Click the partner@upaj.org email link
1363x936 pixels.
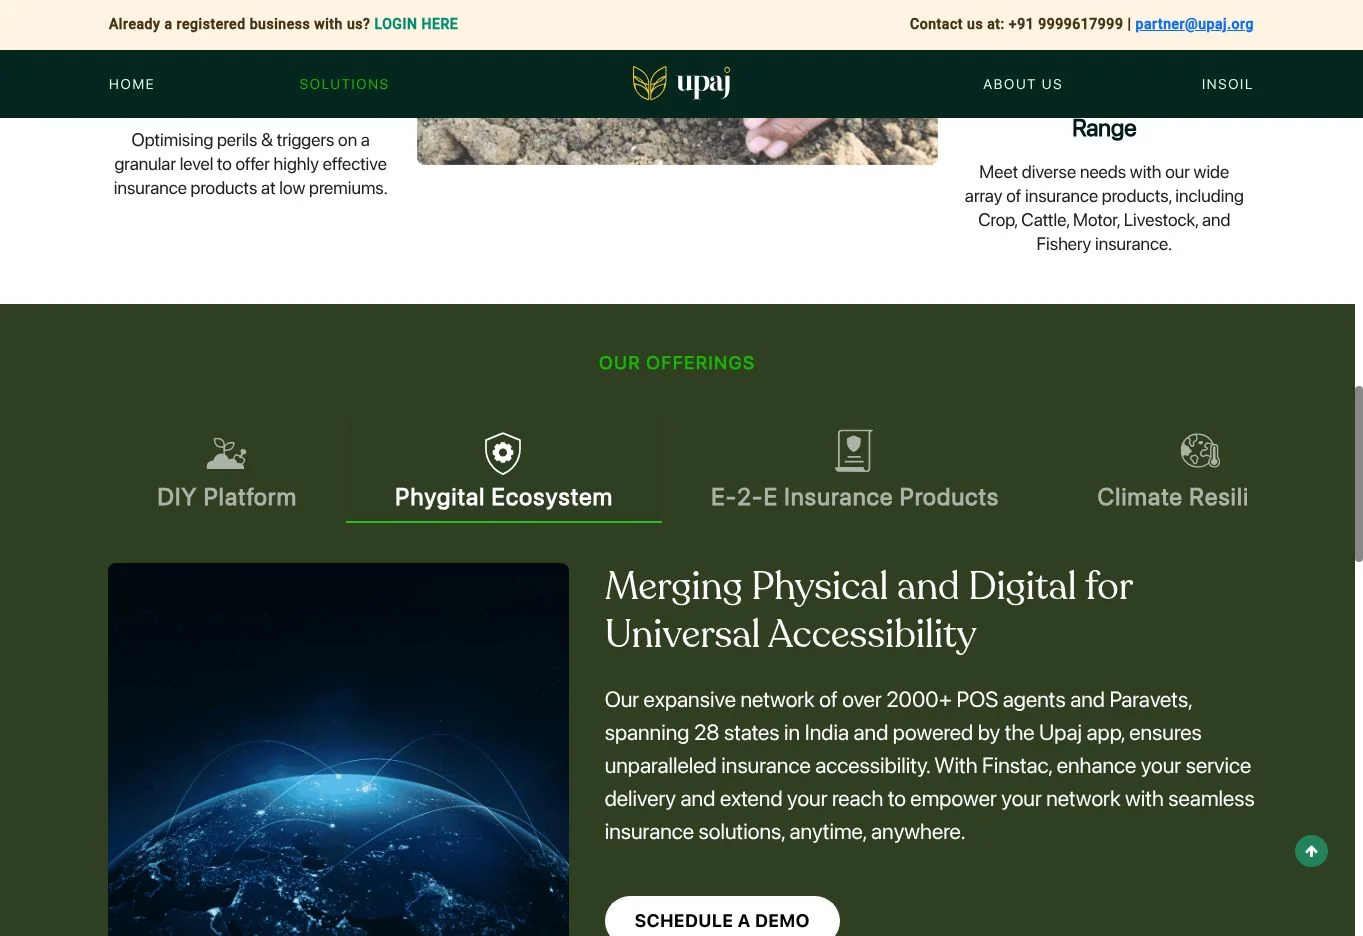[1194, 24]
